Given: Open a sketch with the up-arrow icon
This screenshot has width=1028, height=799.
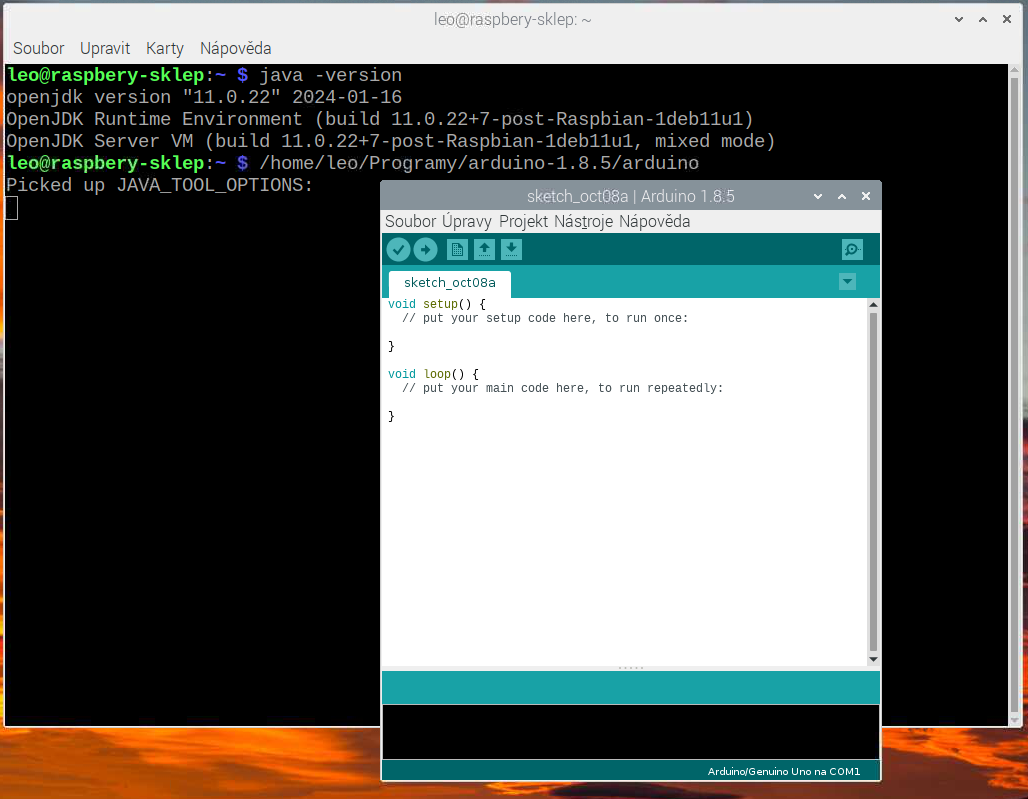Looking at the screenshot, I should click(x=484, y=250).
